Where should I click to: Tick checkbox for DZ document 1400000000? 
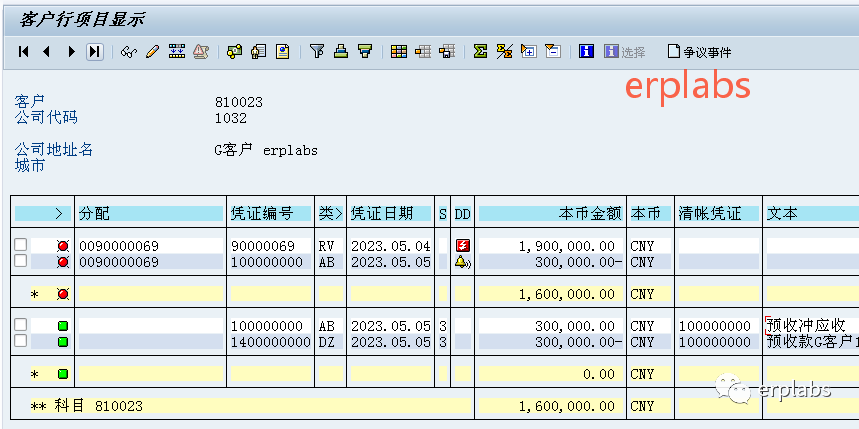pos(20,341)
